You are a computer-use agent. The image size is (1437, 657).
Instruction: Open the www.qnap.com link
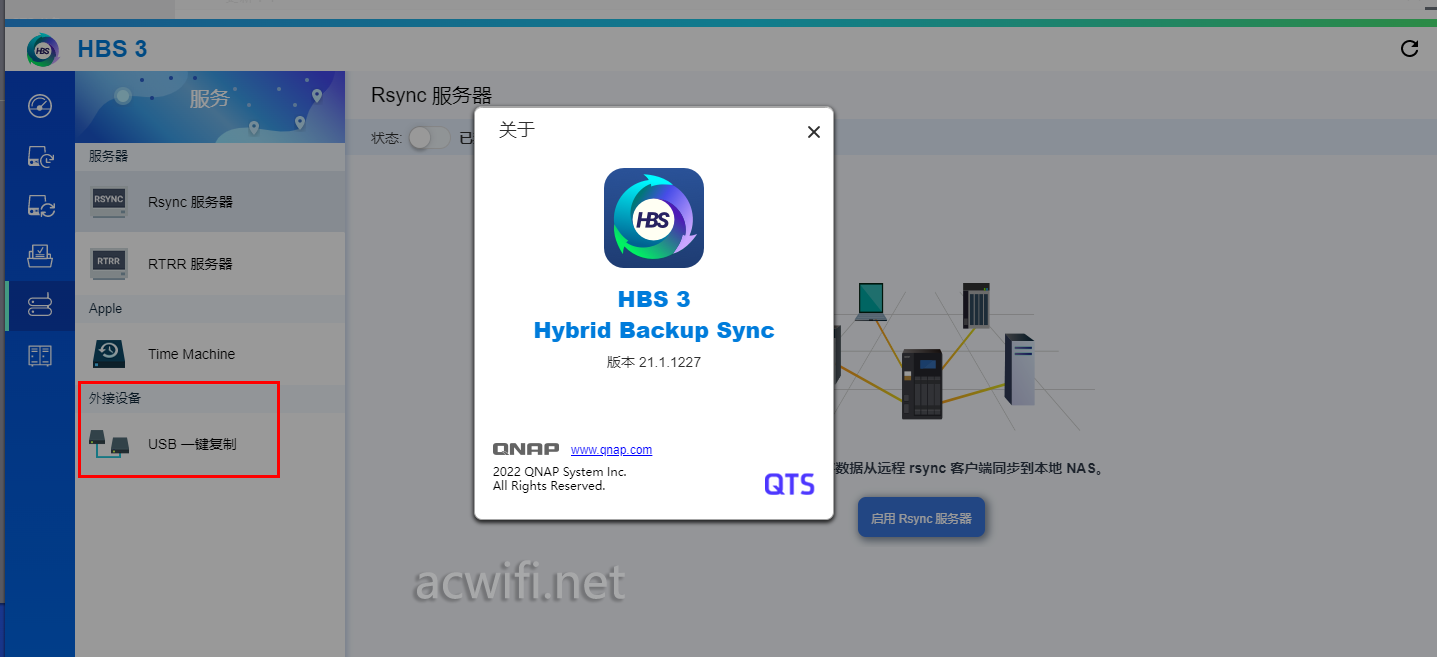tap(611, 450)
